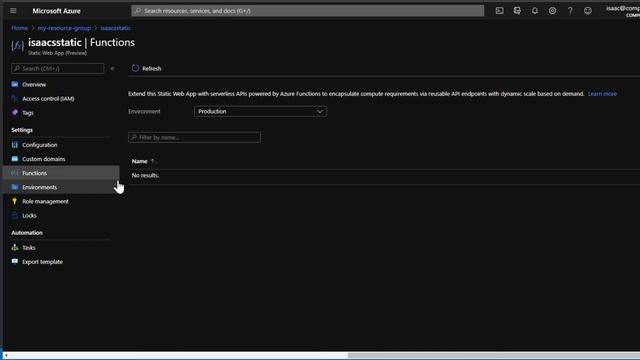640x360 pixels.
Task: Click the Settings section heading
Action: 22,130
